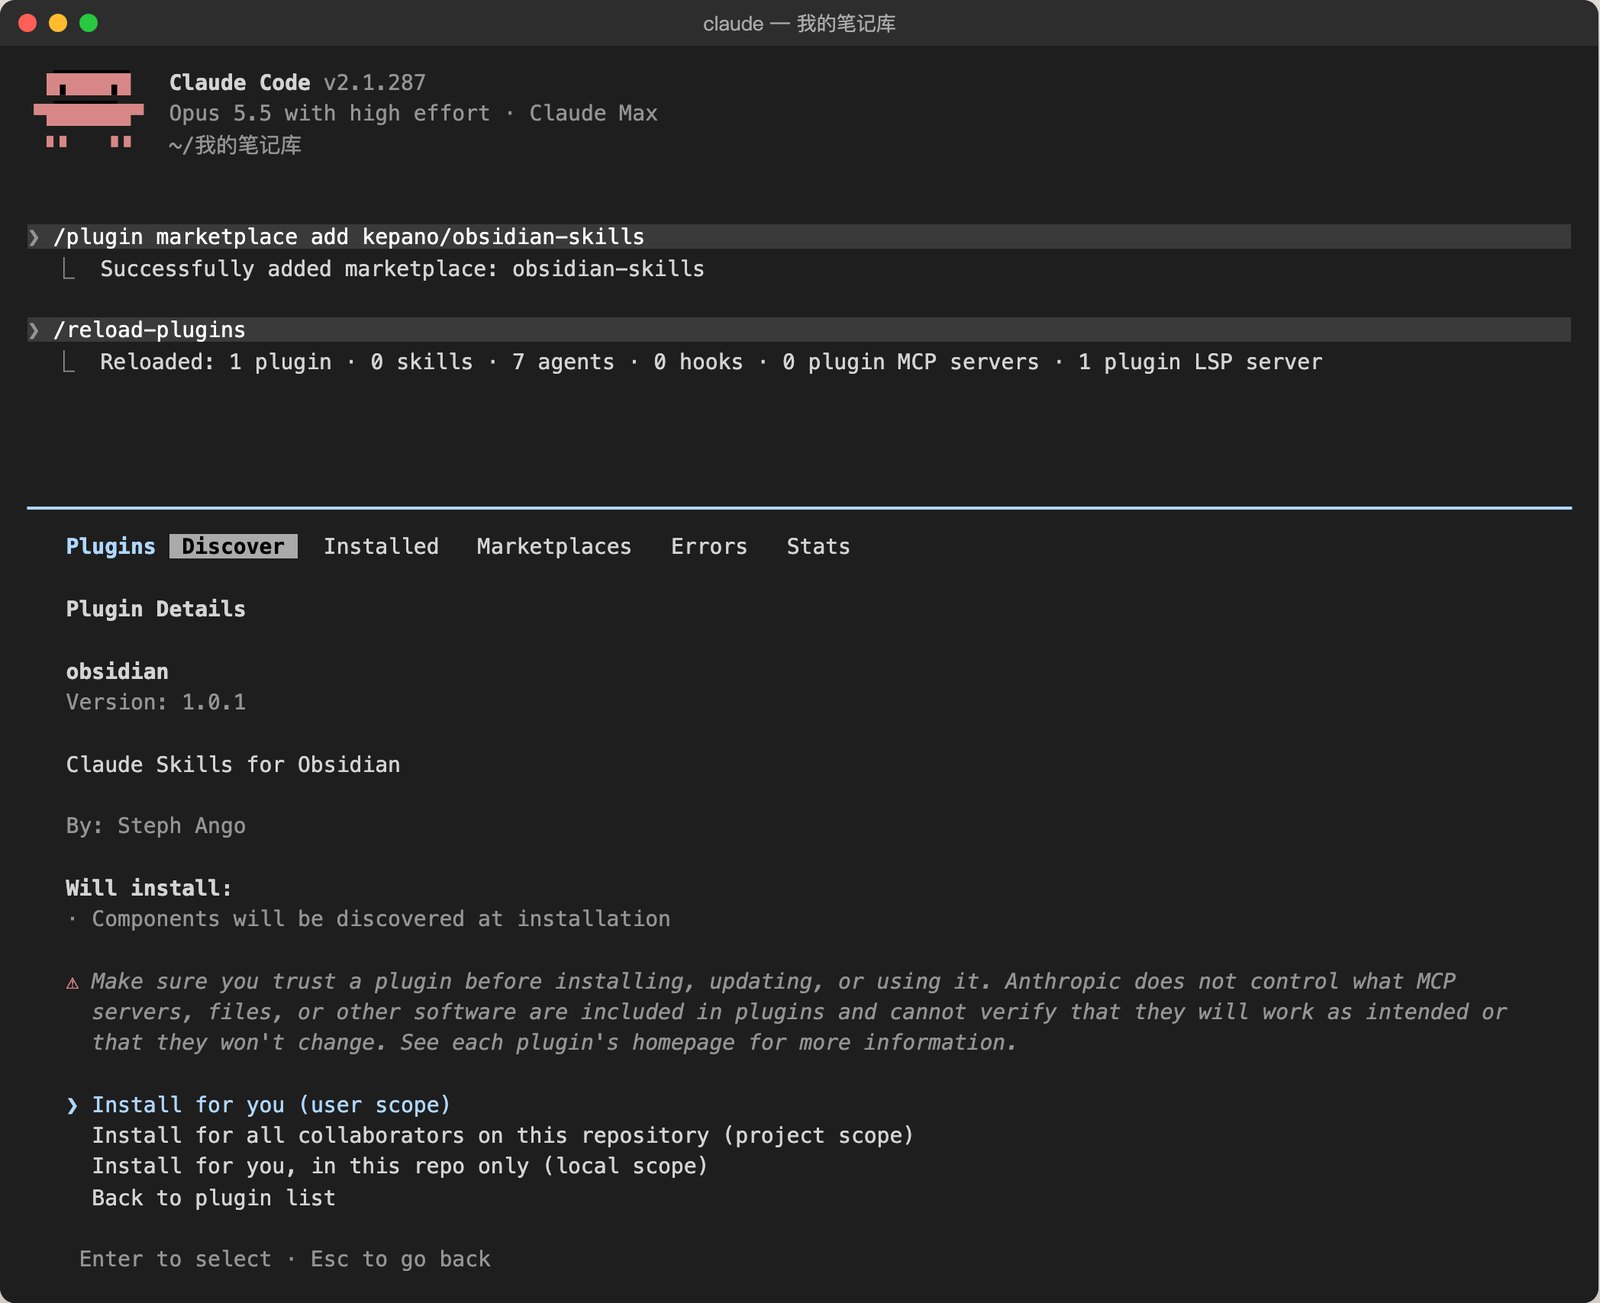1600x1303 pixels.
Task: Click the window title claude — 我的笔记库
Action: point(799,23)
